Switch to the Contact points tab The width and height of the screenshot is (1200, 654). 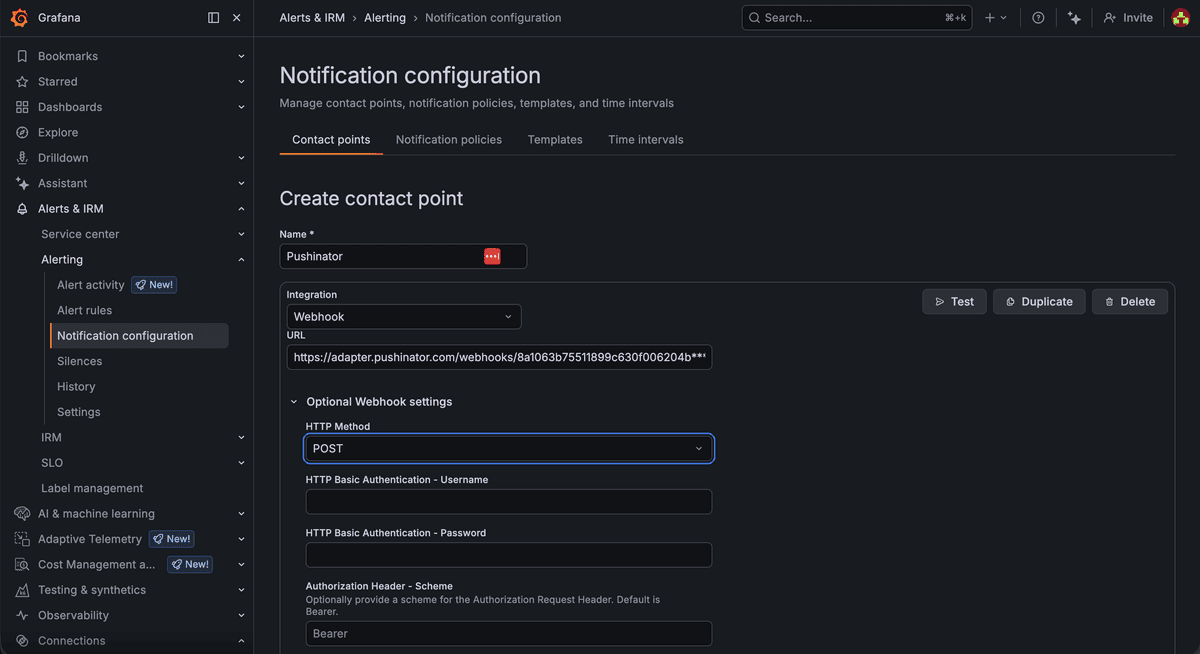click(x=331, y=140)
